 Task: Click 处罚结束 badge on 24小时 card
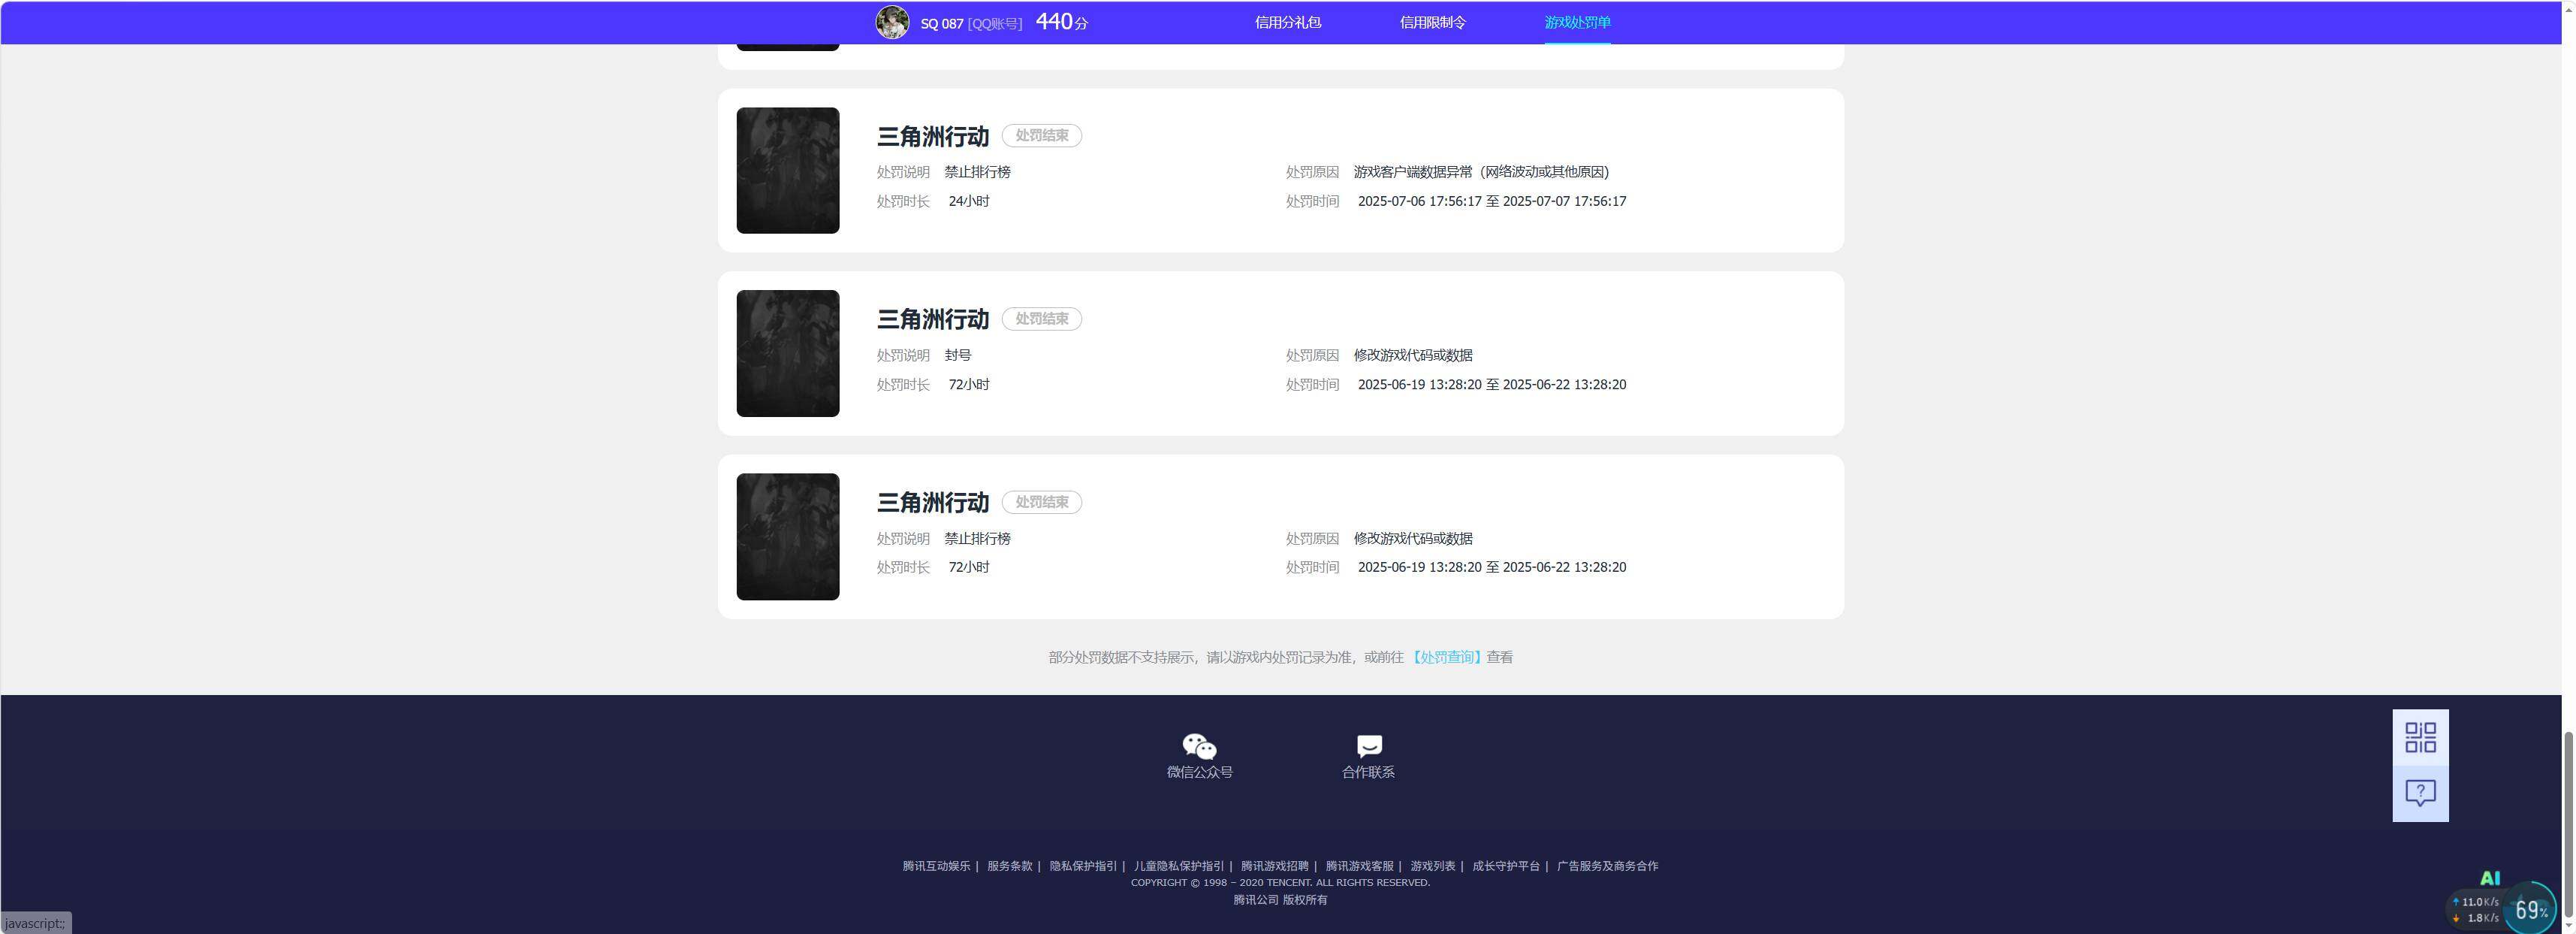coord(1041,136)
